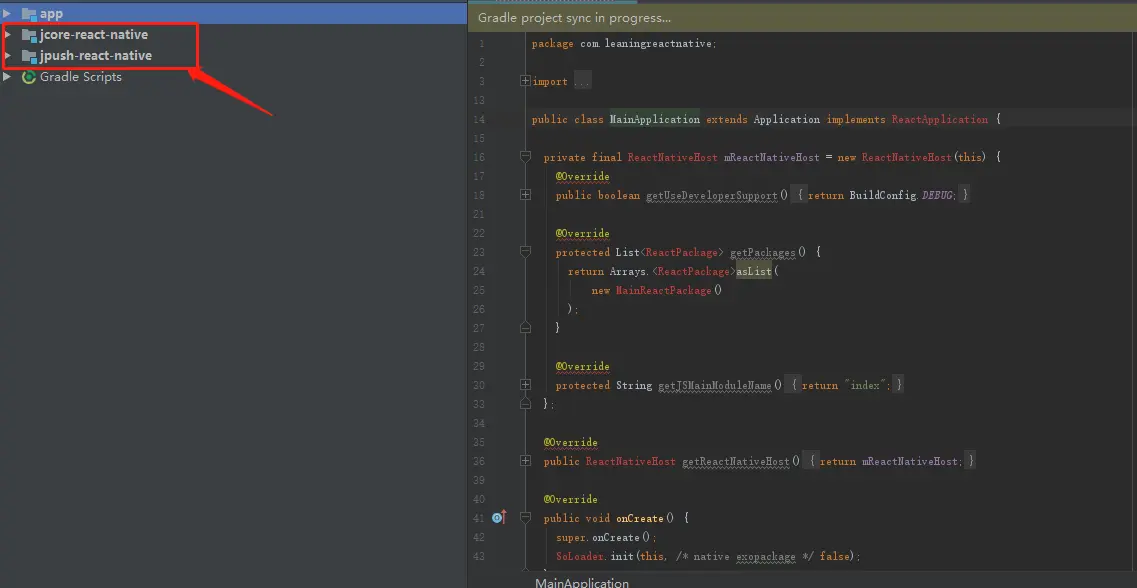This screenshot has width=1137, height=588.
Task: Click the jcore-react-native module folder icon
Action: 29,35
